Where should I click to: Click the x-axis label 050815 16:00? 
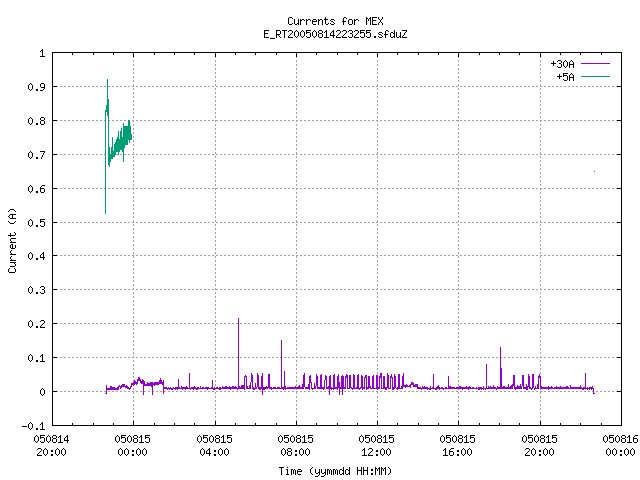[458, 446]
